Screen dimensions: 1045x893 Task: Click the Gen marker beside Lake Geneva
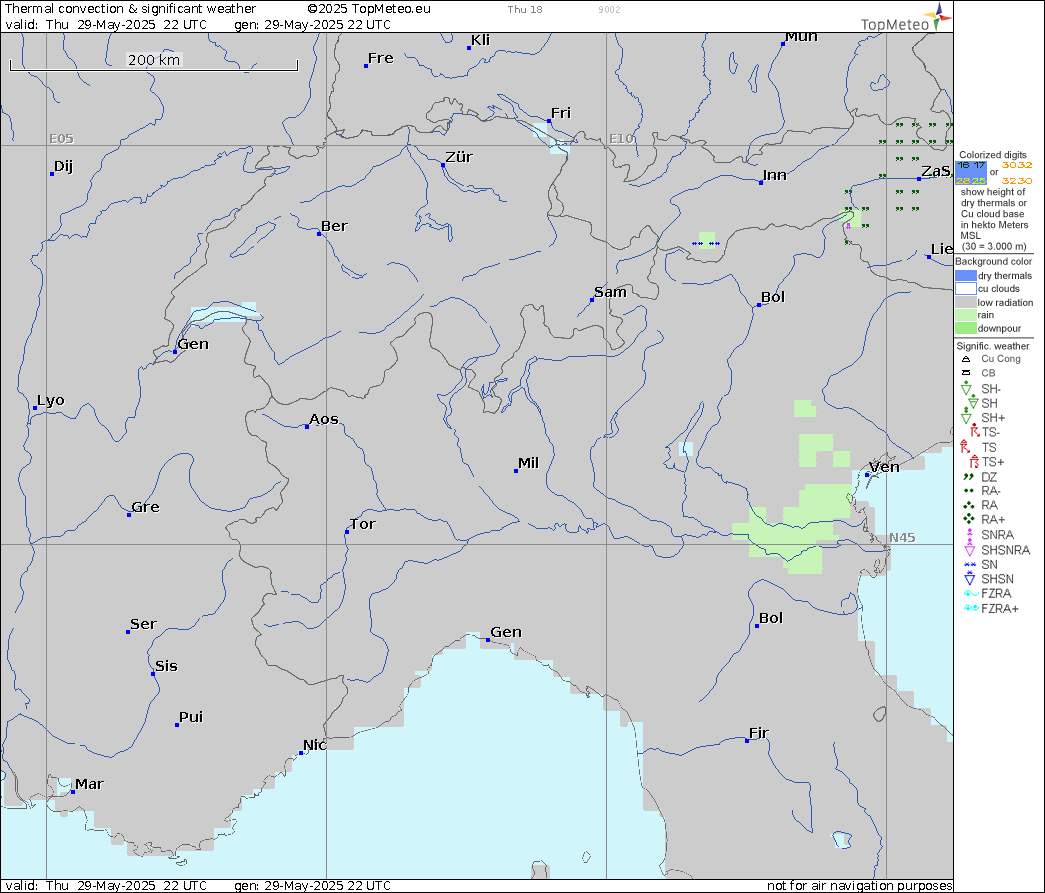click(175, 351)
